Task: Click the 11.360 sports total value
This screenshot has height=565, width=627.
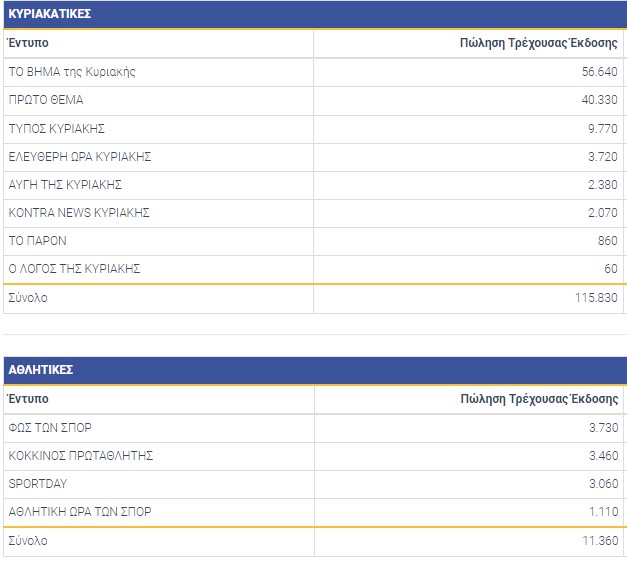Action: [x=599, y=541]
